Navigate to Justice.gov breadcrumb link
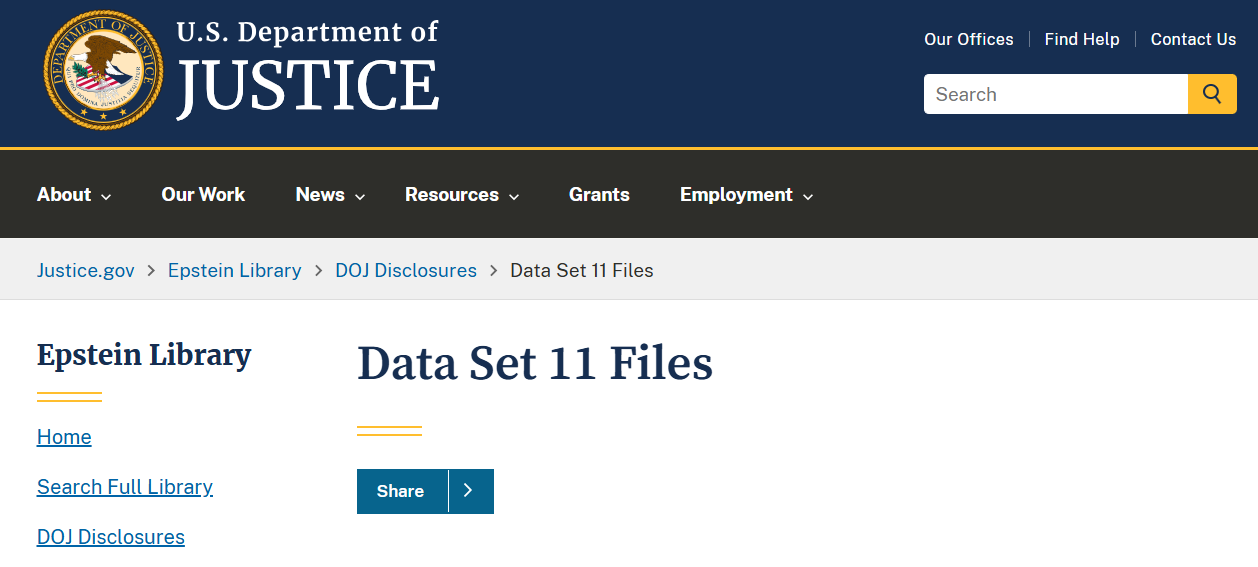Screen dimensions: 1258x567 tap(86, 270)
